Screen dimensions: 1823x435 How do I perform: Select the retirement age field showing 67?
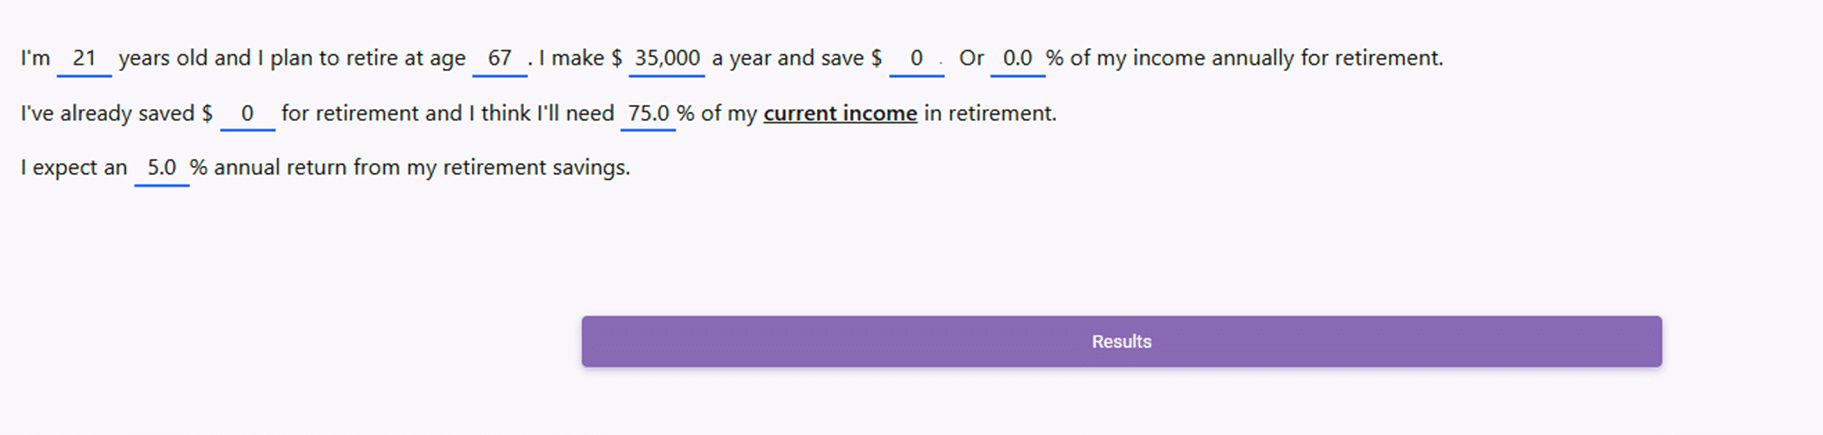(499, 59)
